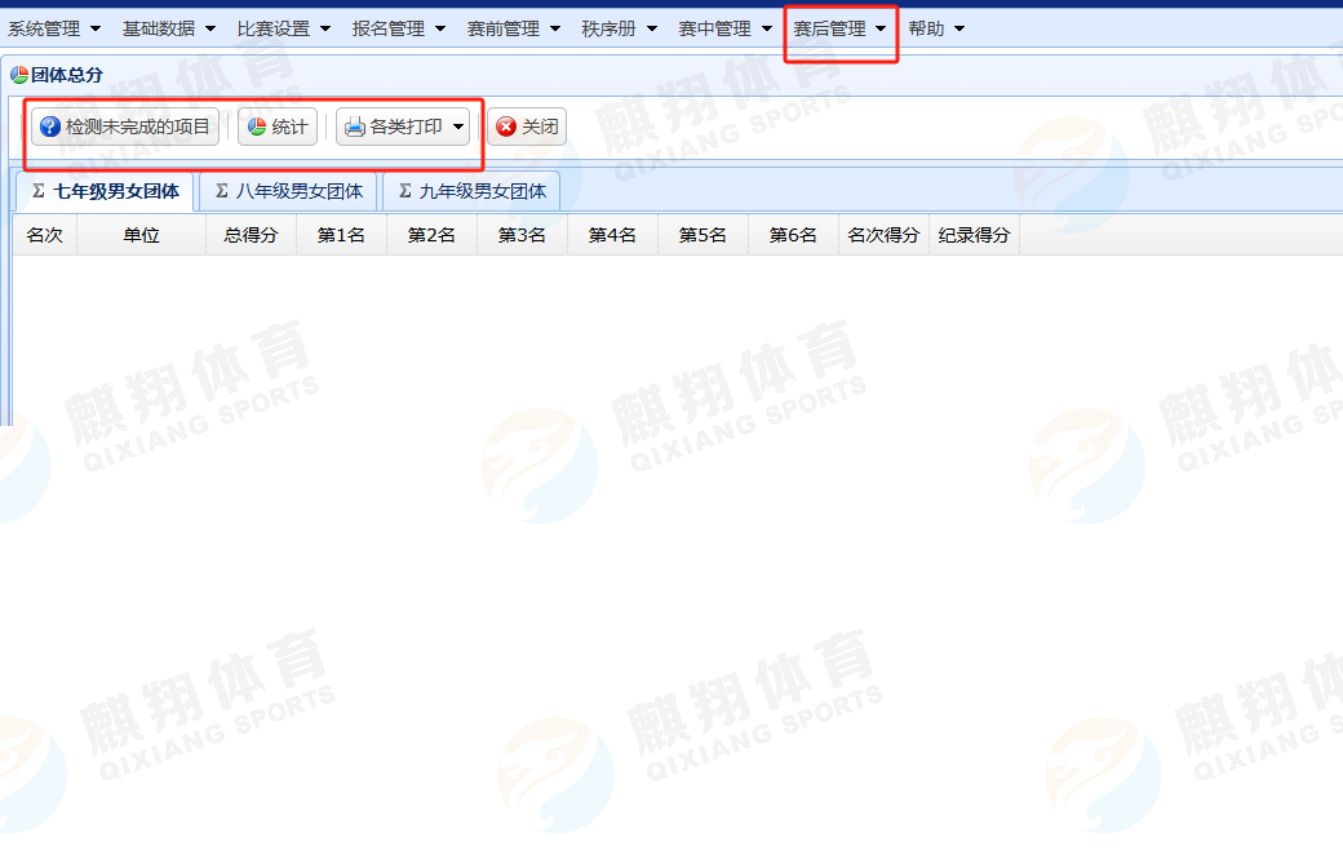
Task: Open the 赛前管理 menu
Action: [x=514, y=29]
